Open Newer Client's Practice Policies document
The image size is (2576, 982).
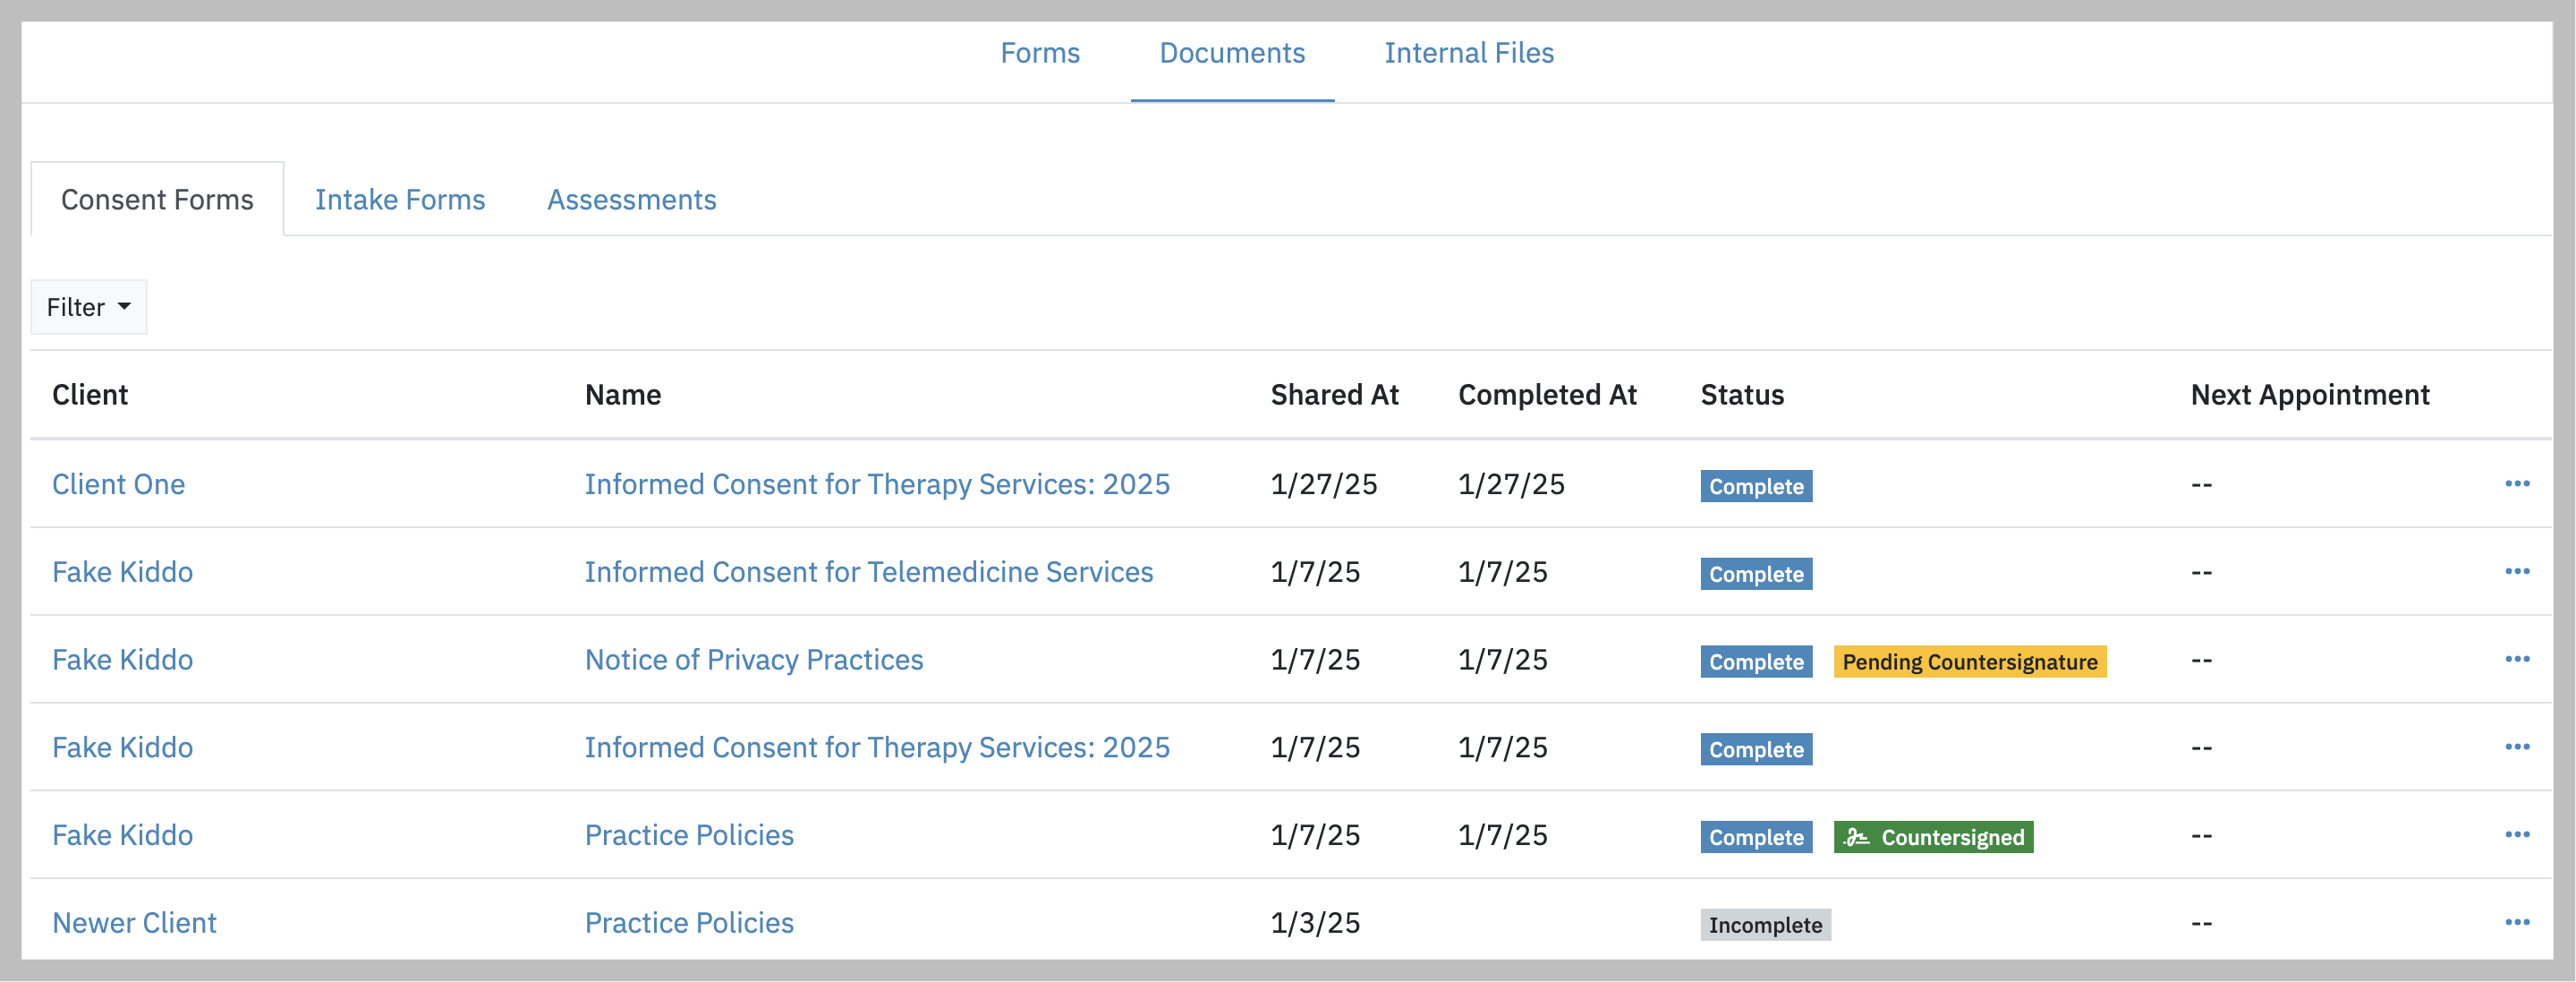click(689, 923)
